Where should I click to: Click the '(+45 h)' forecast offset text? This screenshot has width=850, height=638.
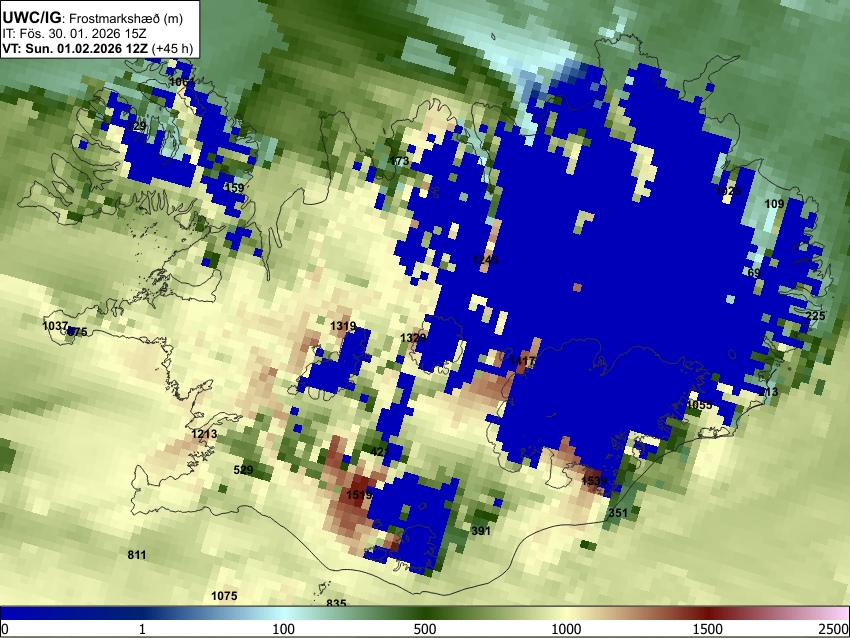(x=172, y=48)
